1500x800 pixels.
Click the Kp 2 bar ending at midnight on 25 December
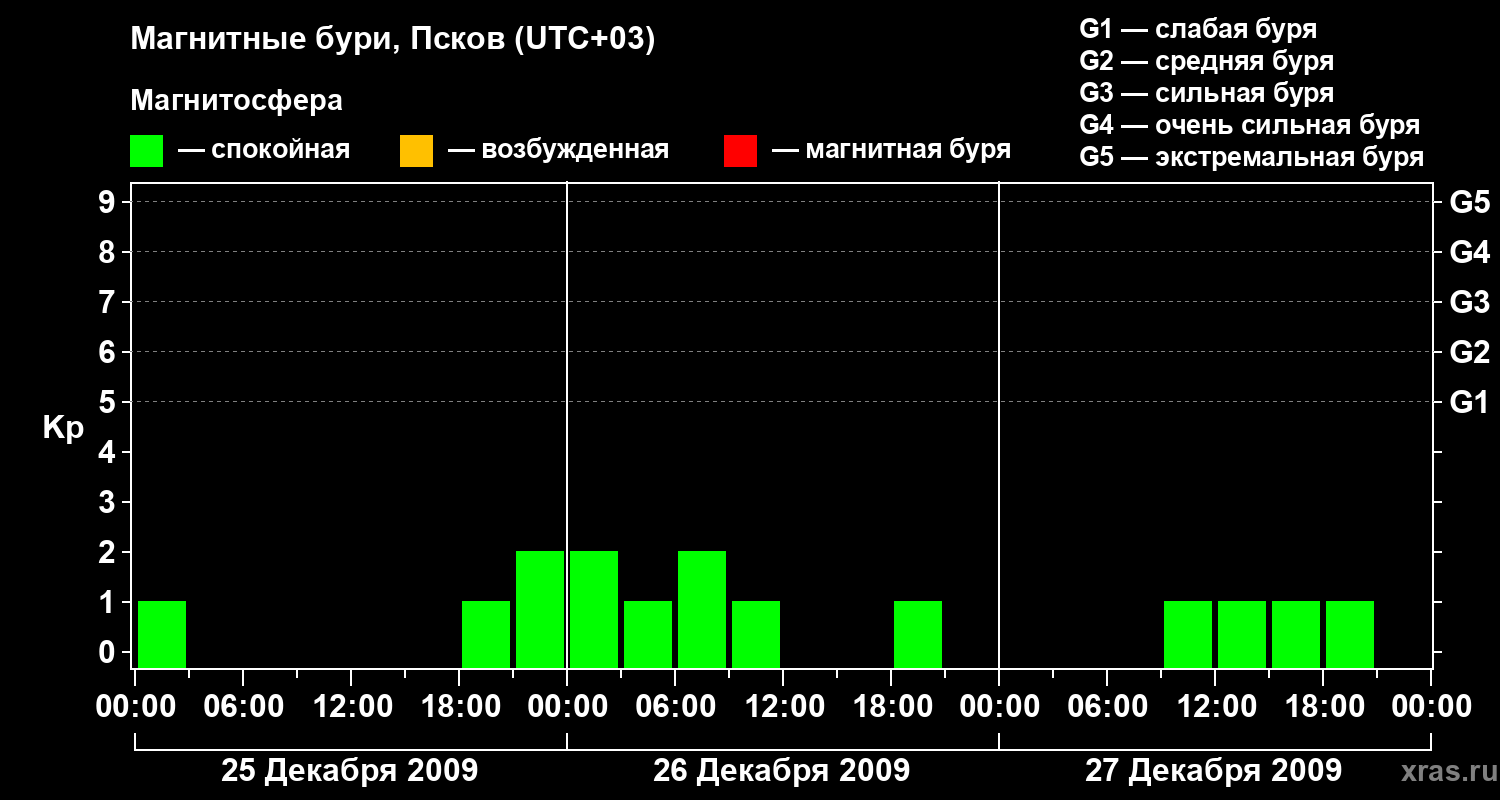540,610
